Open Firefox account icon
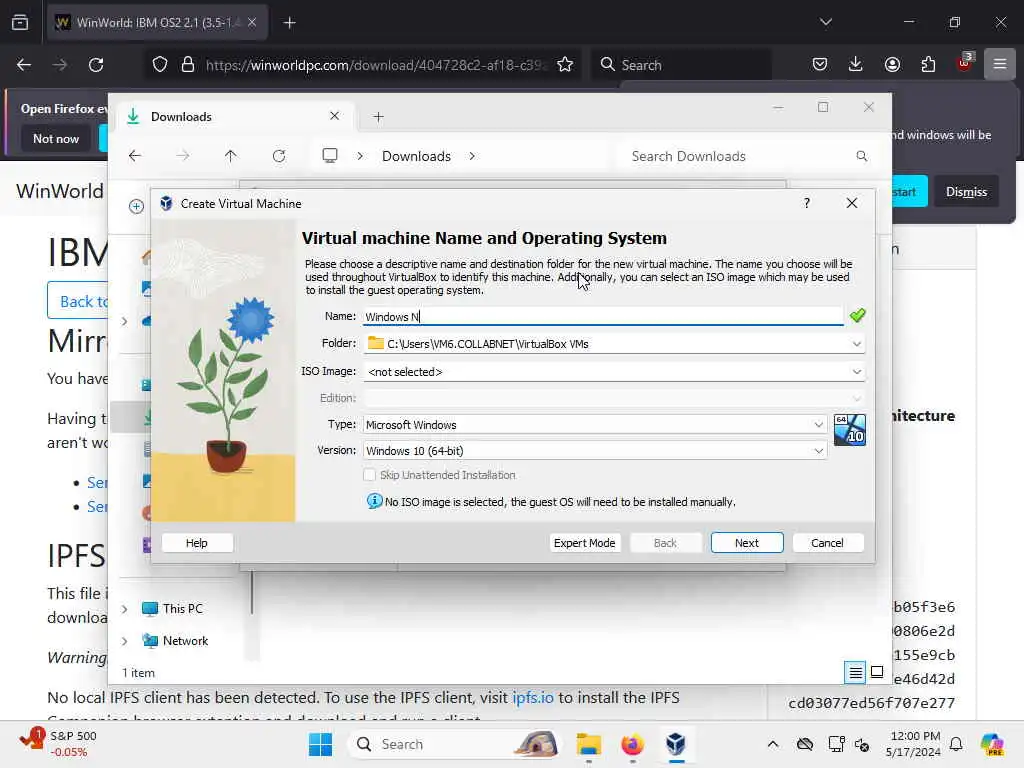 (892, 65)
